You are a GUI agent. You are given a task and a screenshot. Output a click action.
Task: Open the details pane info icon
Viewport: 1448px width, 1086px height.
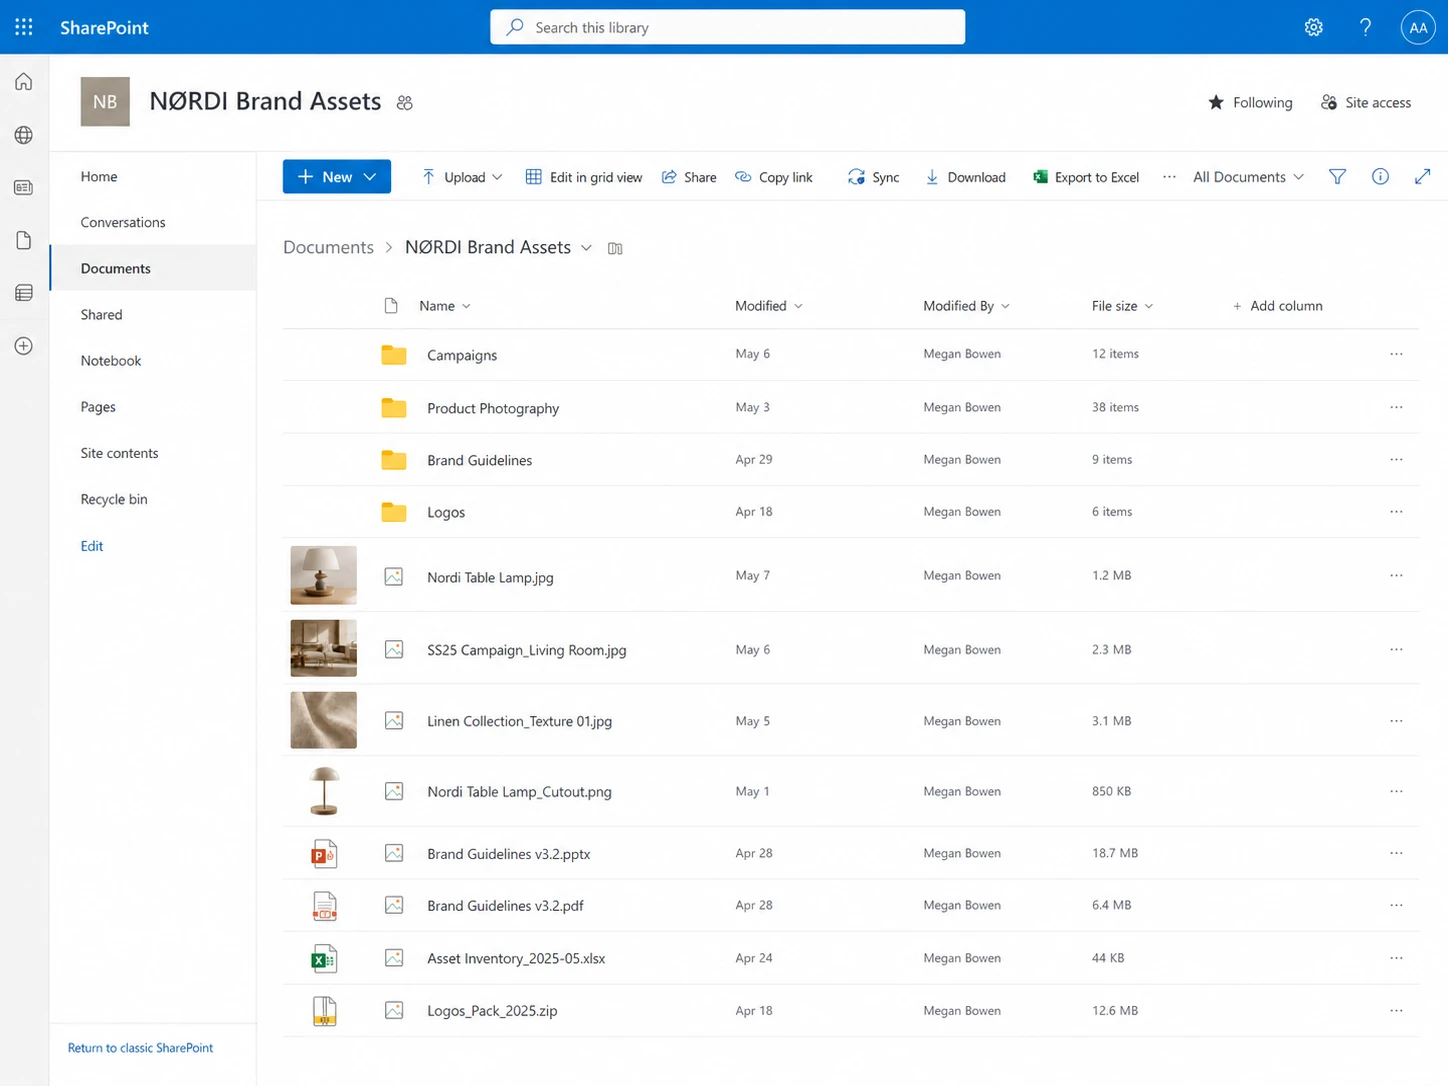pyautogui.click(x=1380, y=177)
